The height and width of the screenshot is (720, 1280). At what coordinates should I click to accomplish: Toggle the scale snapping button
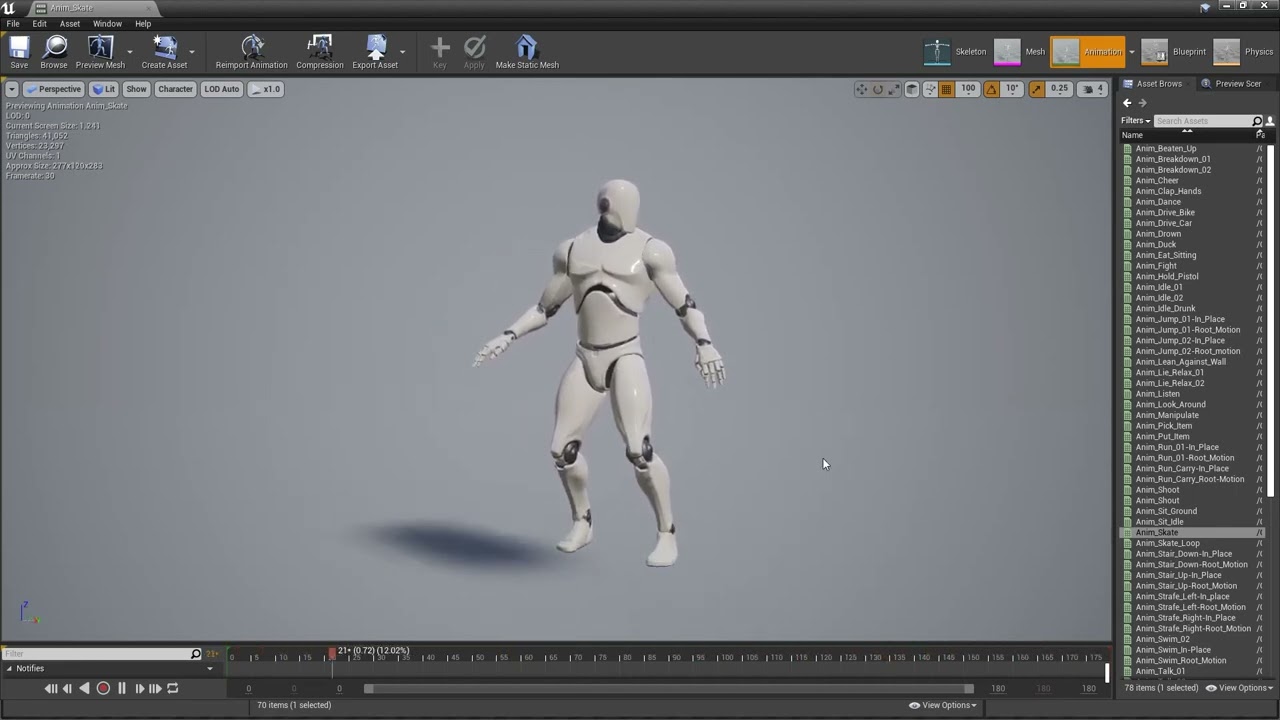(x=1036, y=89)
